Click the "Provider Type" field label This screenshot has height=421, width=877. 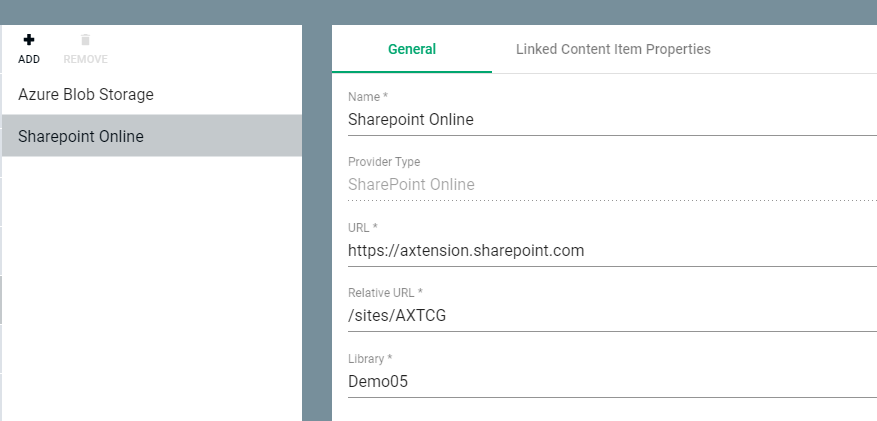click(384, 162)
